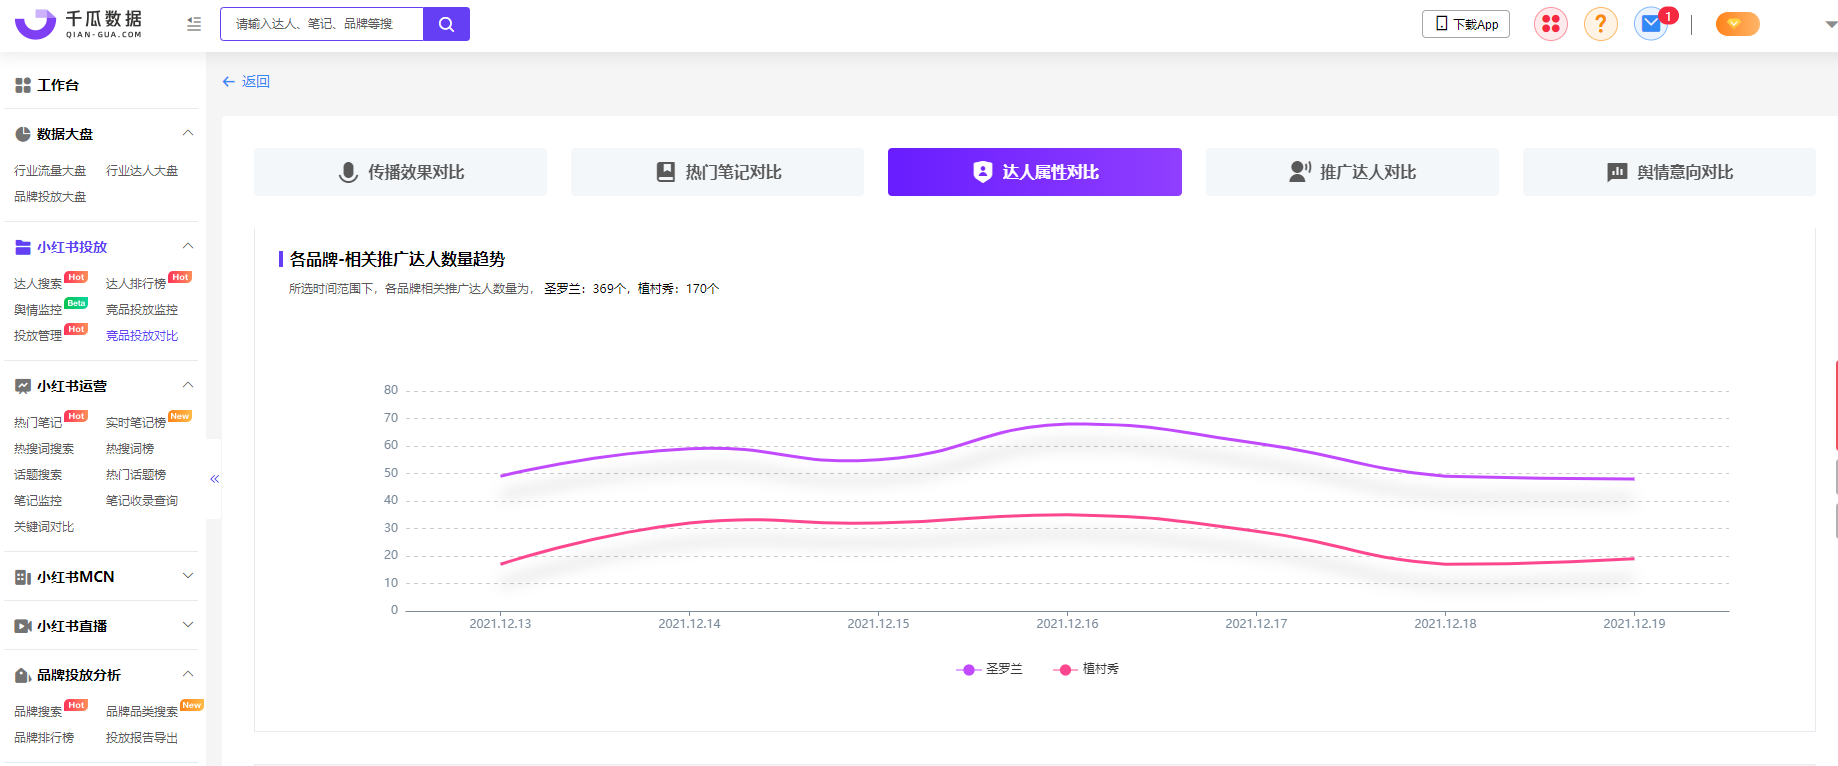The width and height of the screenshot is (1838, 766).
Task: Open 笔记监控 link
Action: coord(38,501)
